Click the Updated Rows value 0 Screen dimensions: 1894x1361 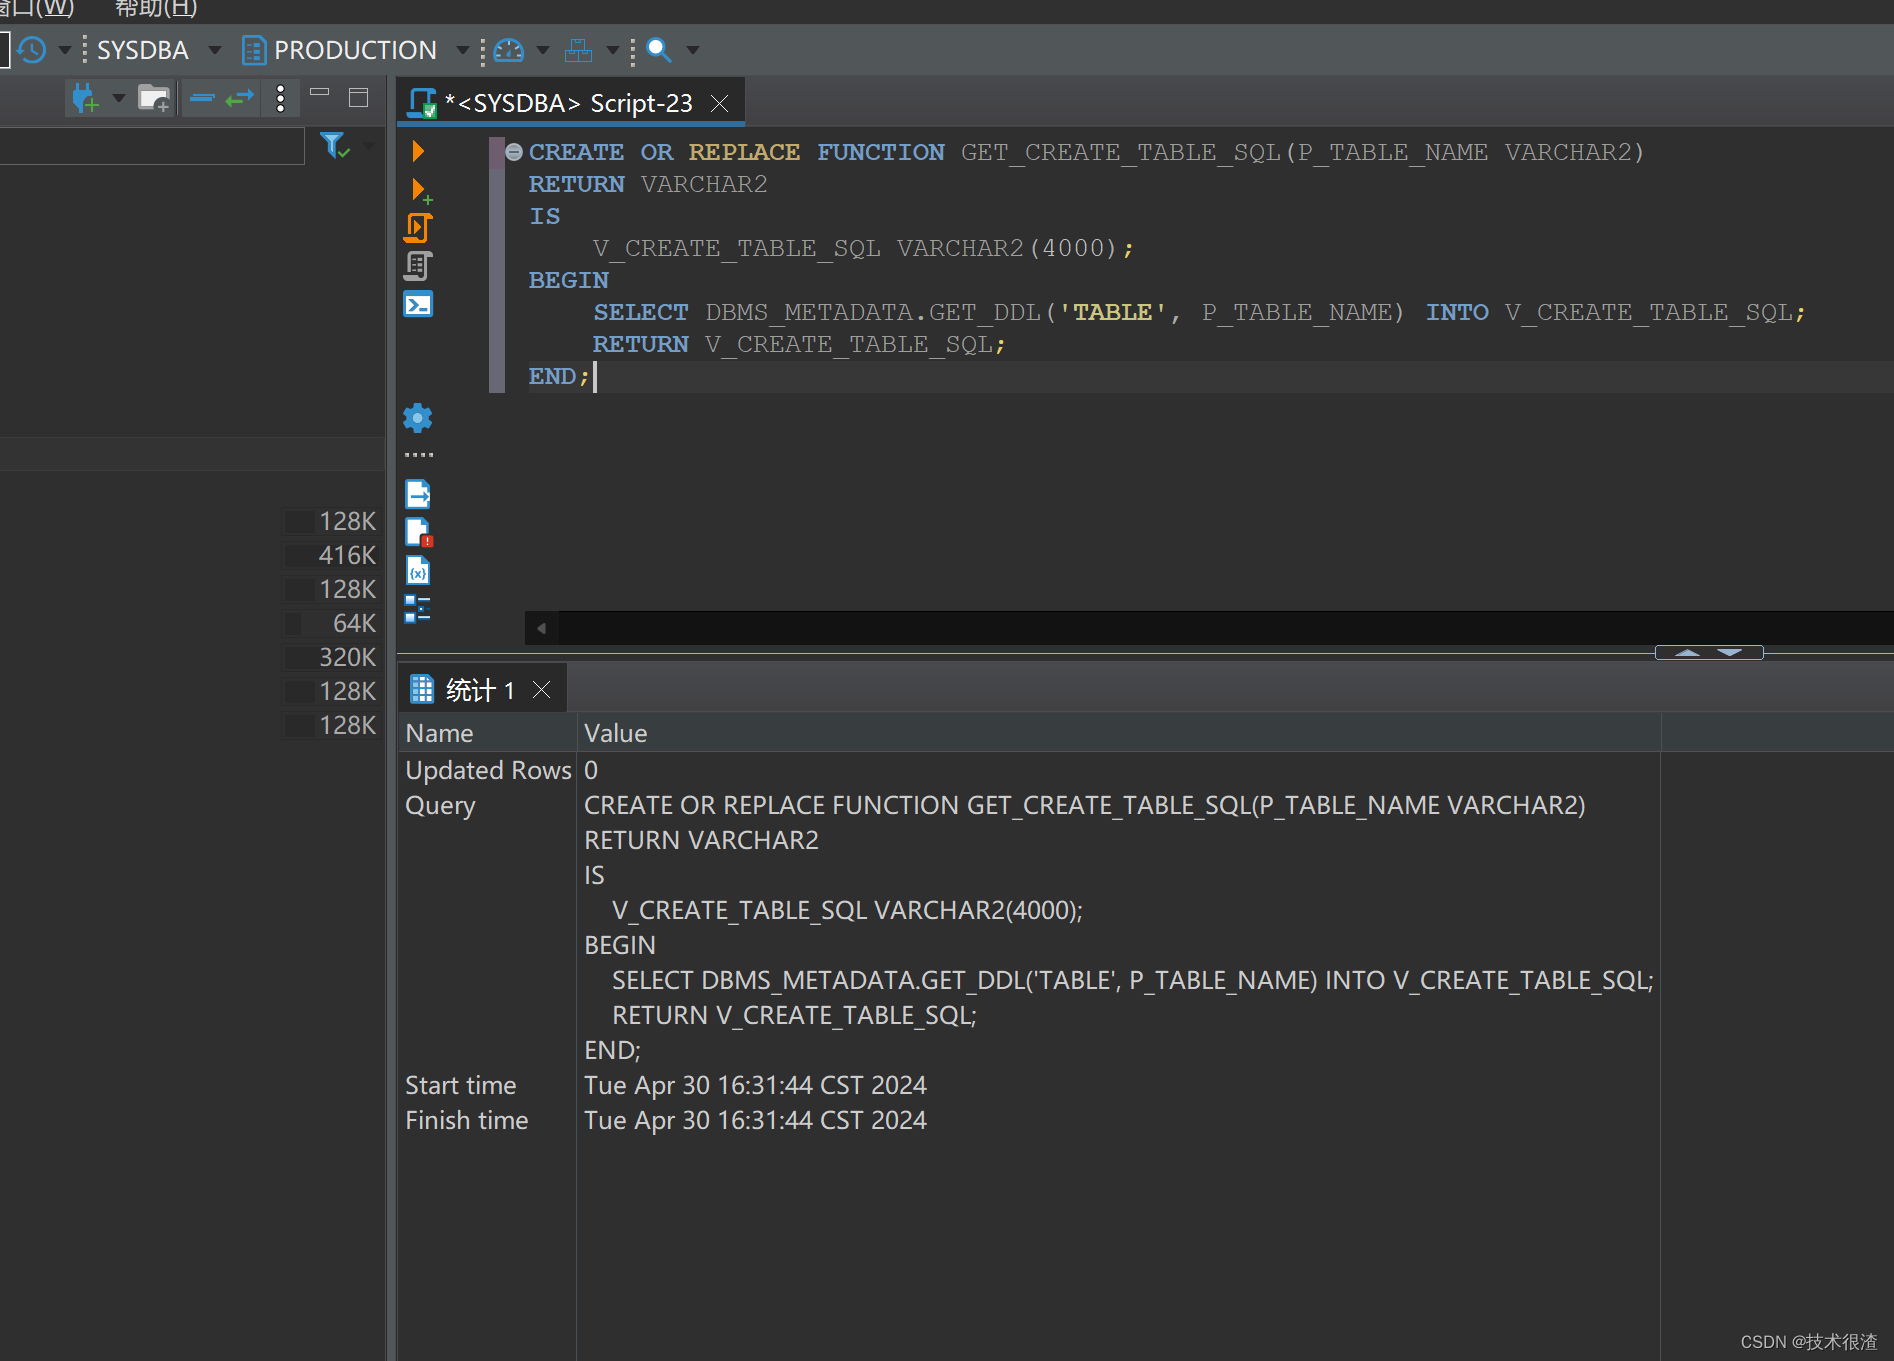[x=591, y=770]
